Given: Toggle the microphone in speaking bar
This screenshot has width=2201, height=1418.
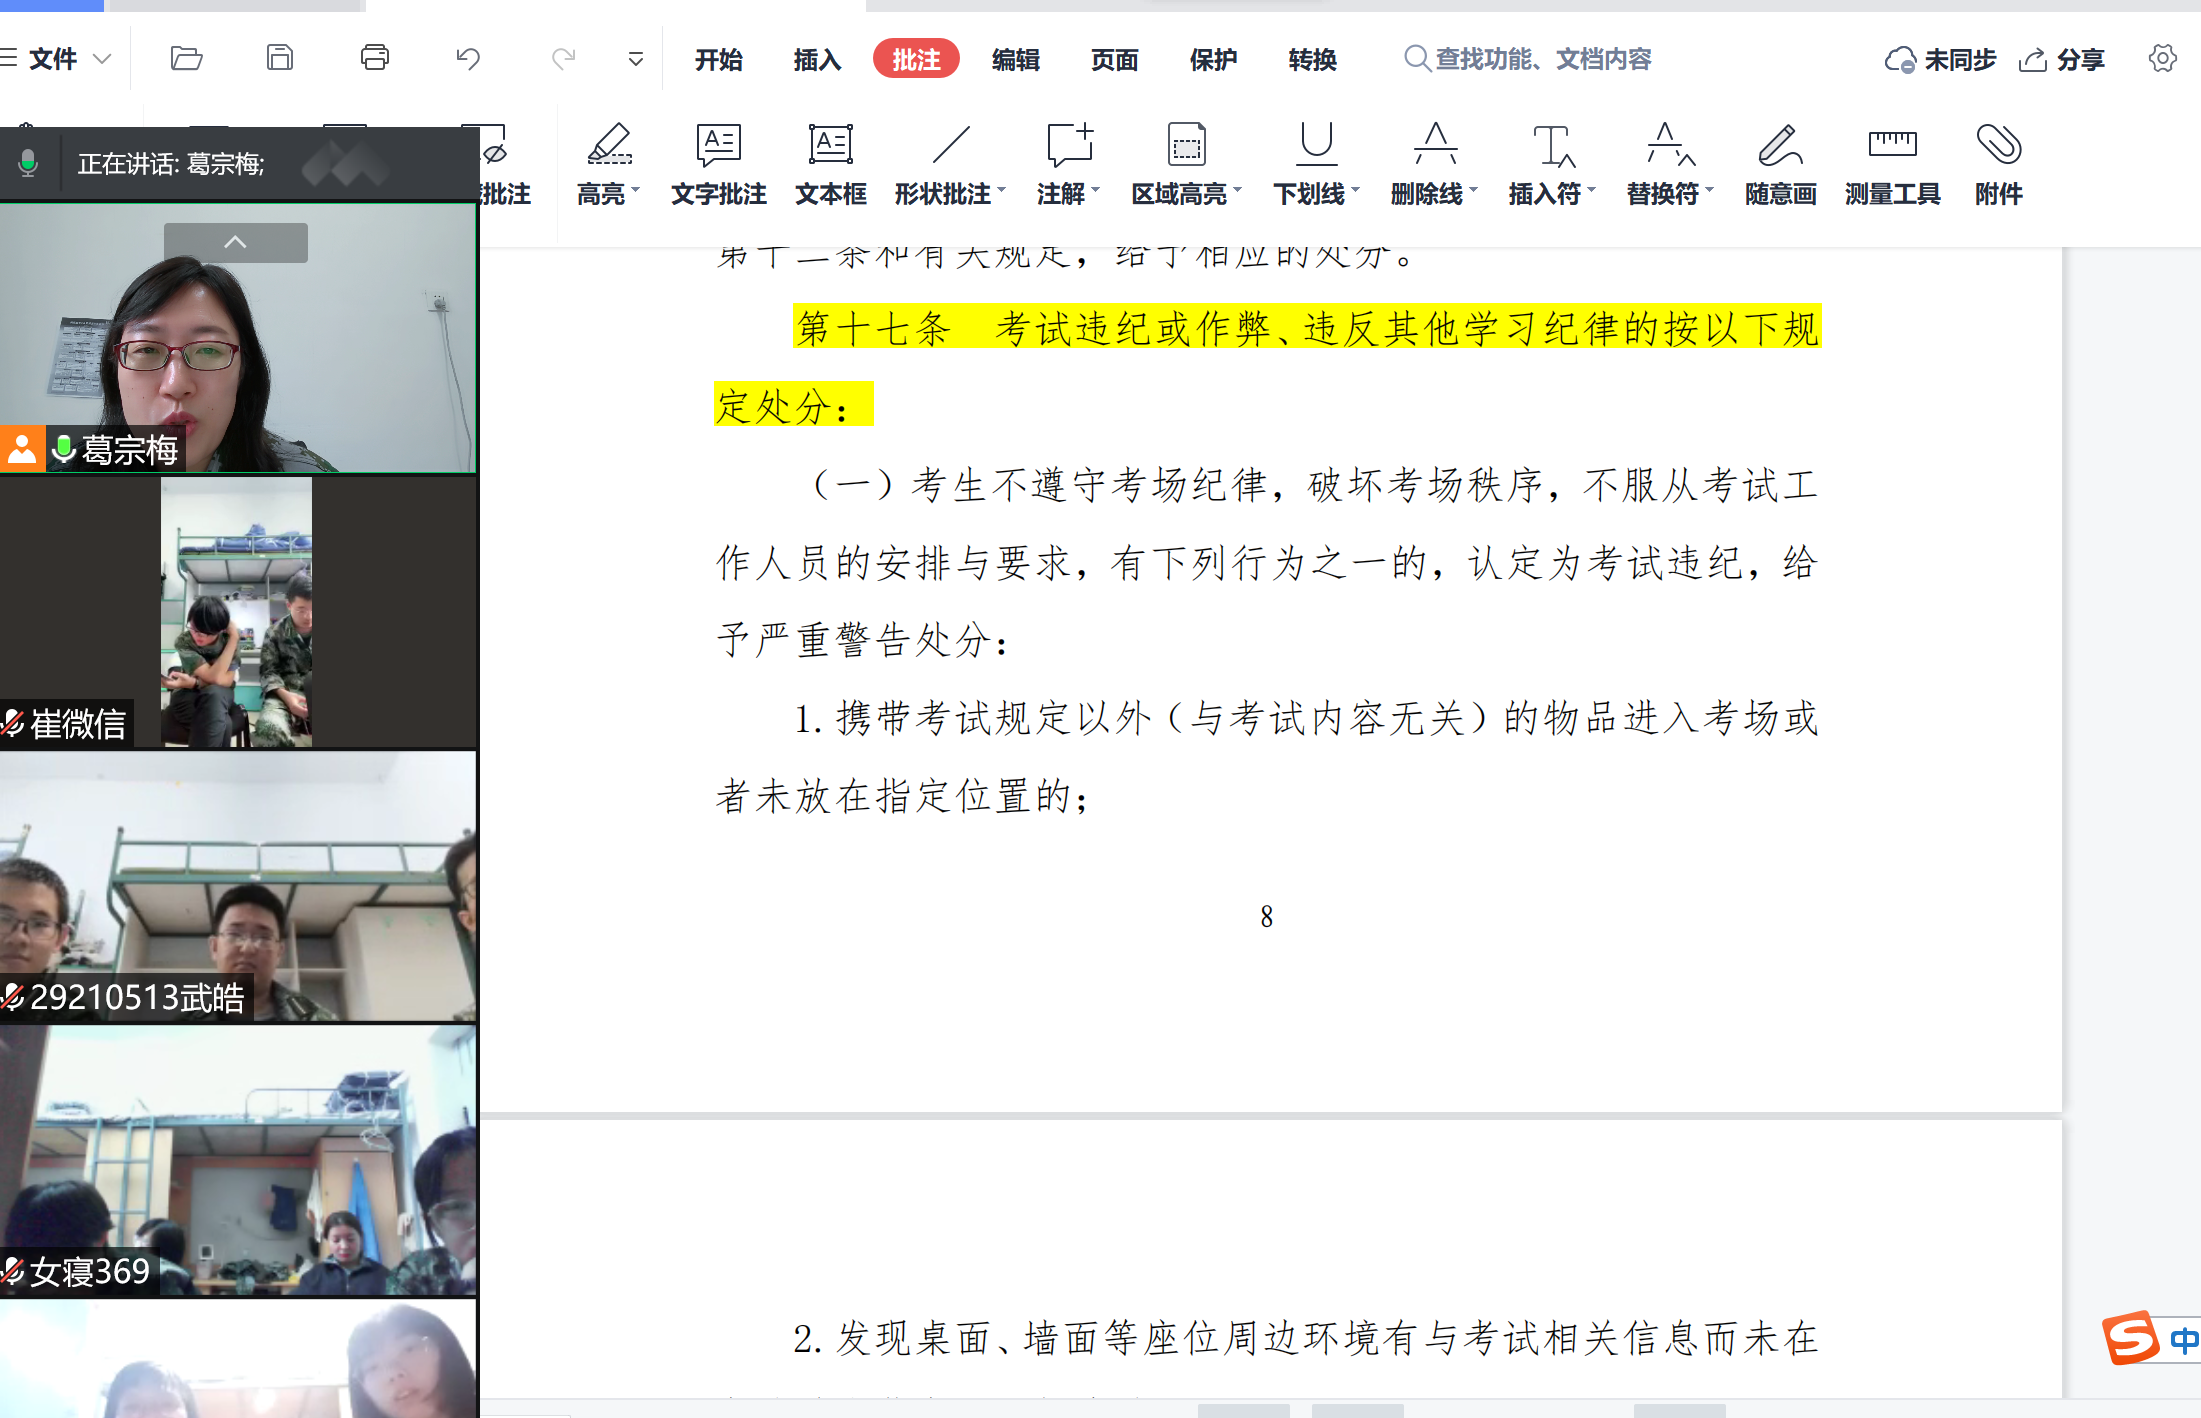Looking at the screenshot, I should [x=28, y=164].
